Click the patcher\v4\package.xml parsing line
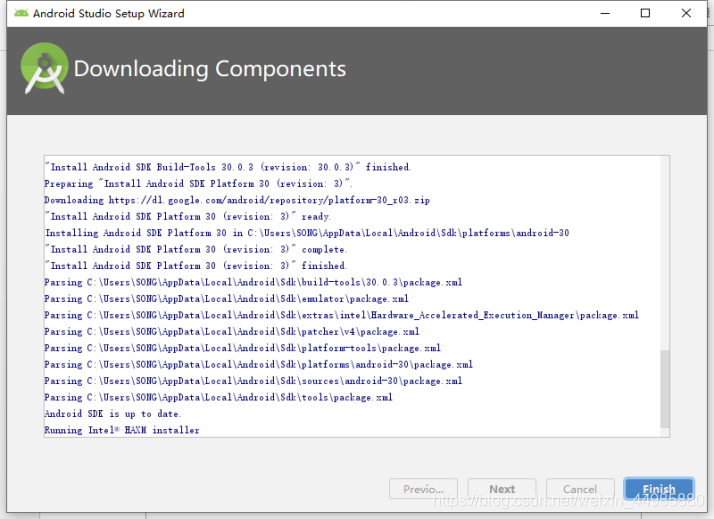Image resolution: width=714 pixels, height=519 pixels. [232, 332]
